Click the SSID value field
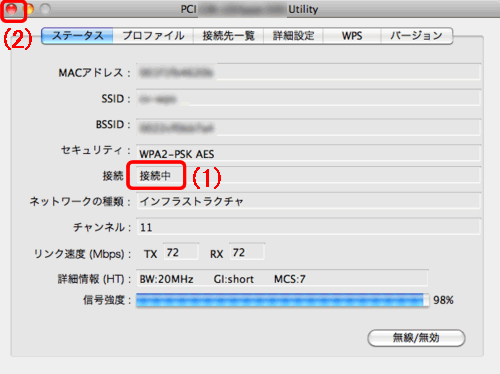 pos(308,98)
